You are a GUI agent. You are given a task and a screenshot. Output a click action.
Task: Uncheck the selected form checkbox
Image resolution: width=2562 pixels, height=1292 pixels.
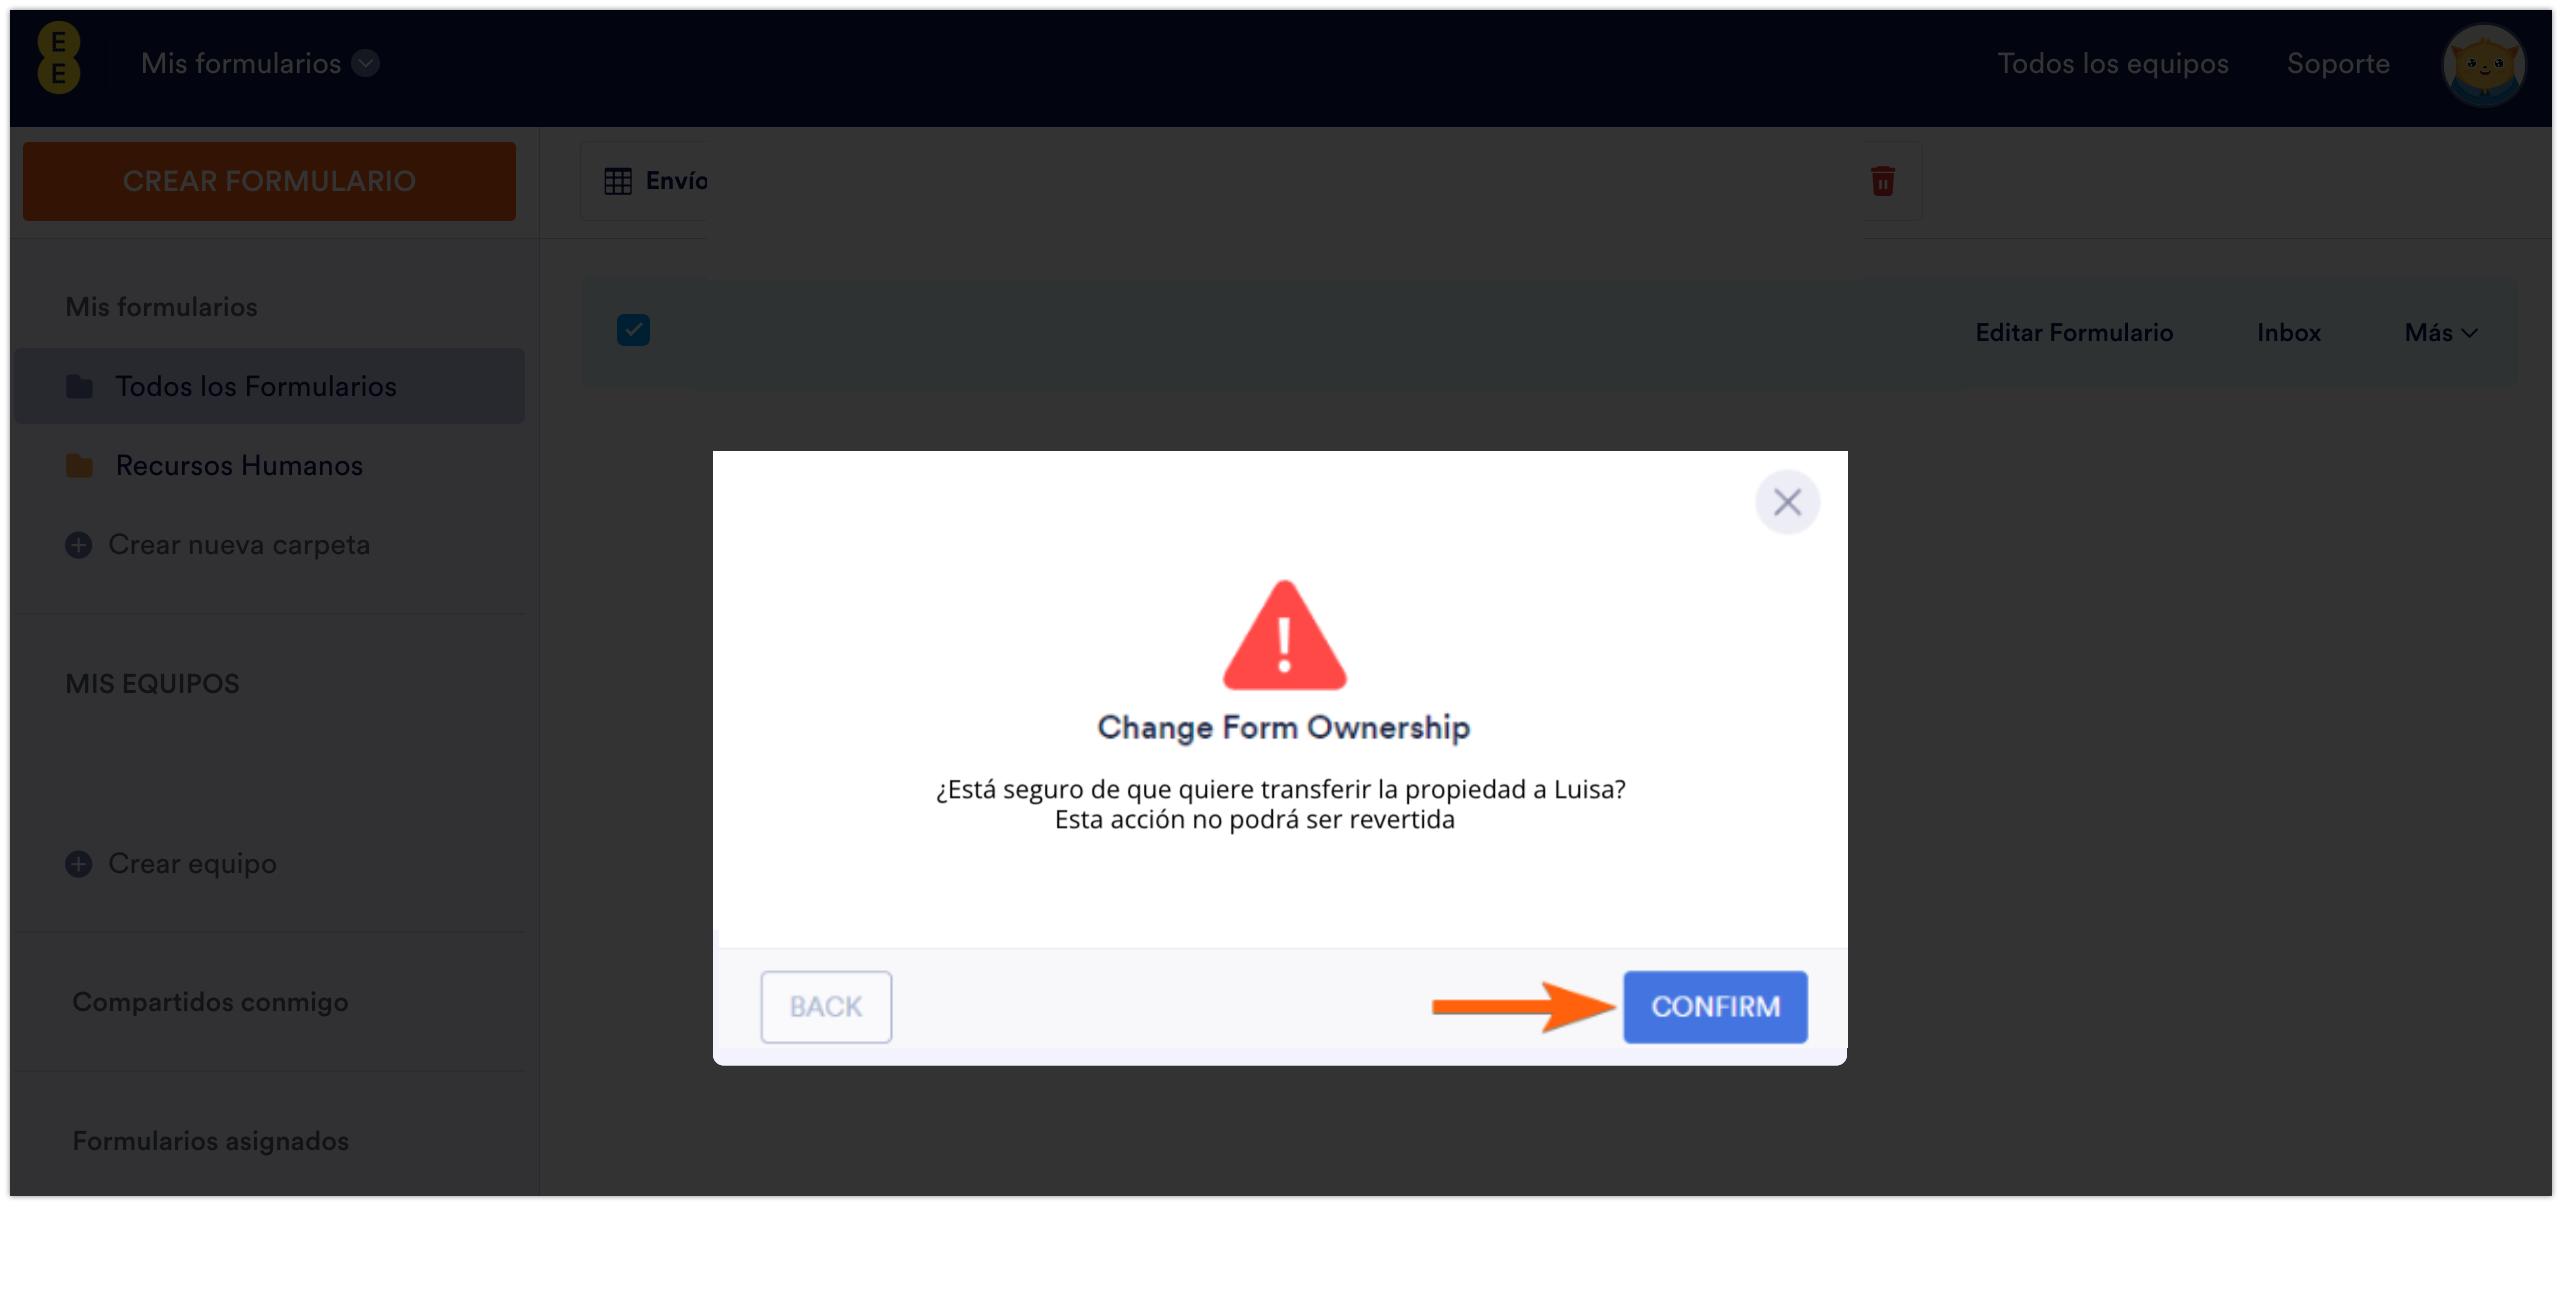point(633,330)
